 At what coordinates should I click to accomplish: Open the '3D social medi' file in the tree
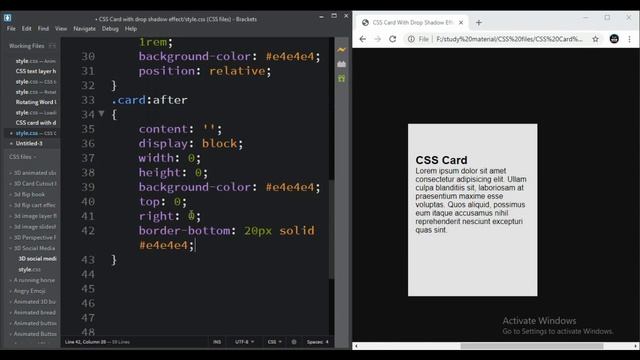(37, 259)
